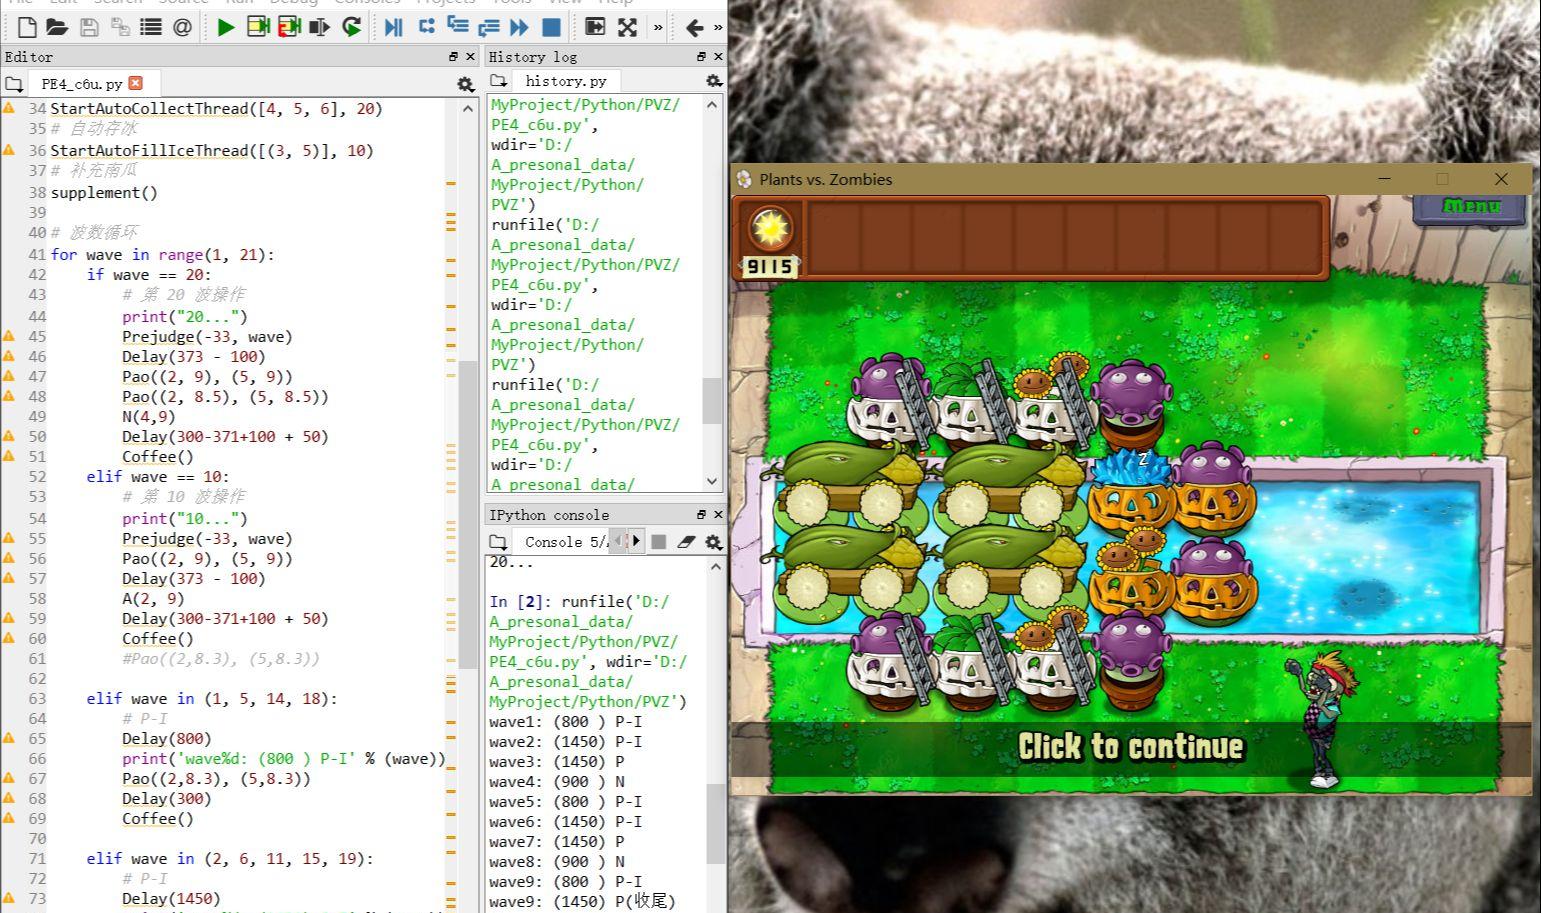1541x913 pixels.
Task: Click the @ symbol toolbar icon
Action: [182, 27]
